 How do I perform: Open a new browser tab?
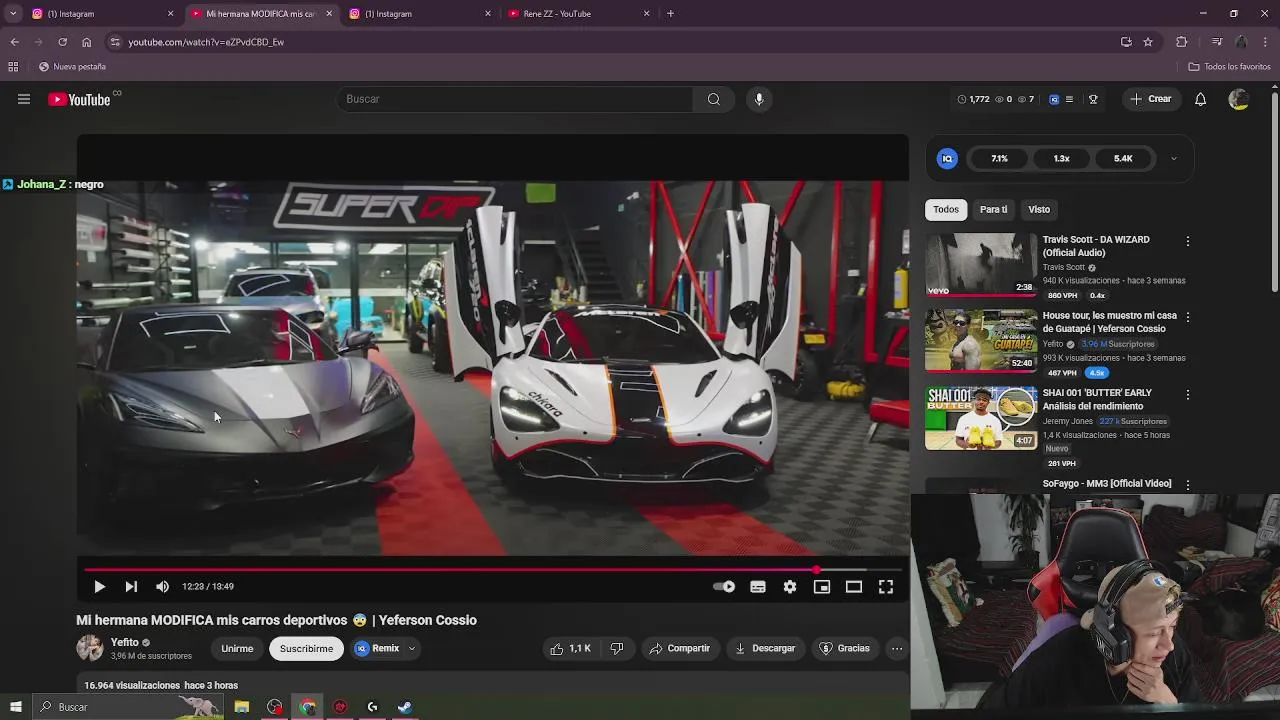[670, 14]
